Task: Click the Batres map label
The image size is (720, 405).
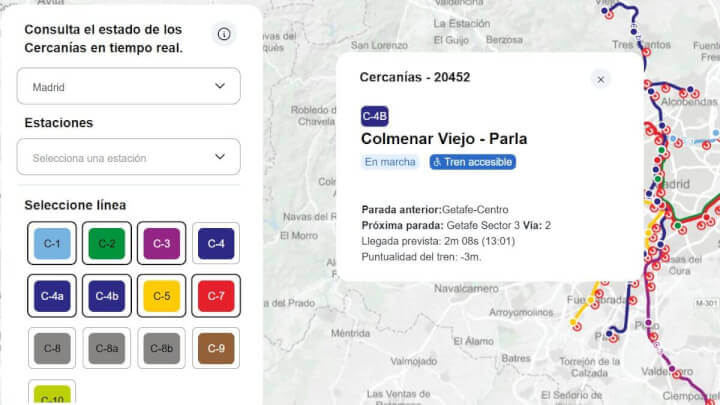Action: [x=516, y=358]
